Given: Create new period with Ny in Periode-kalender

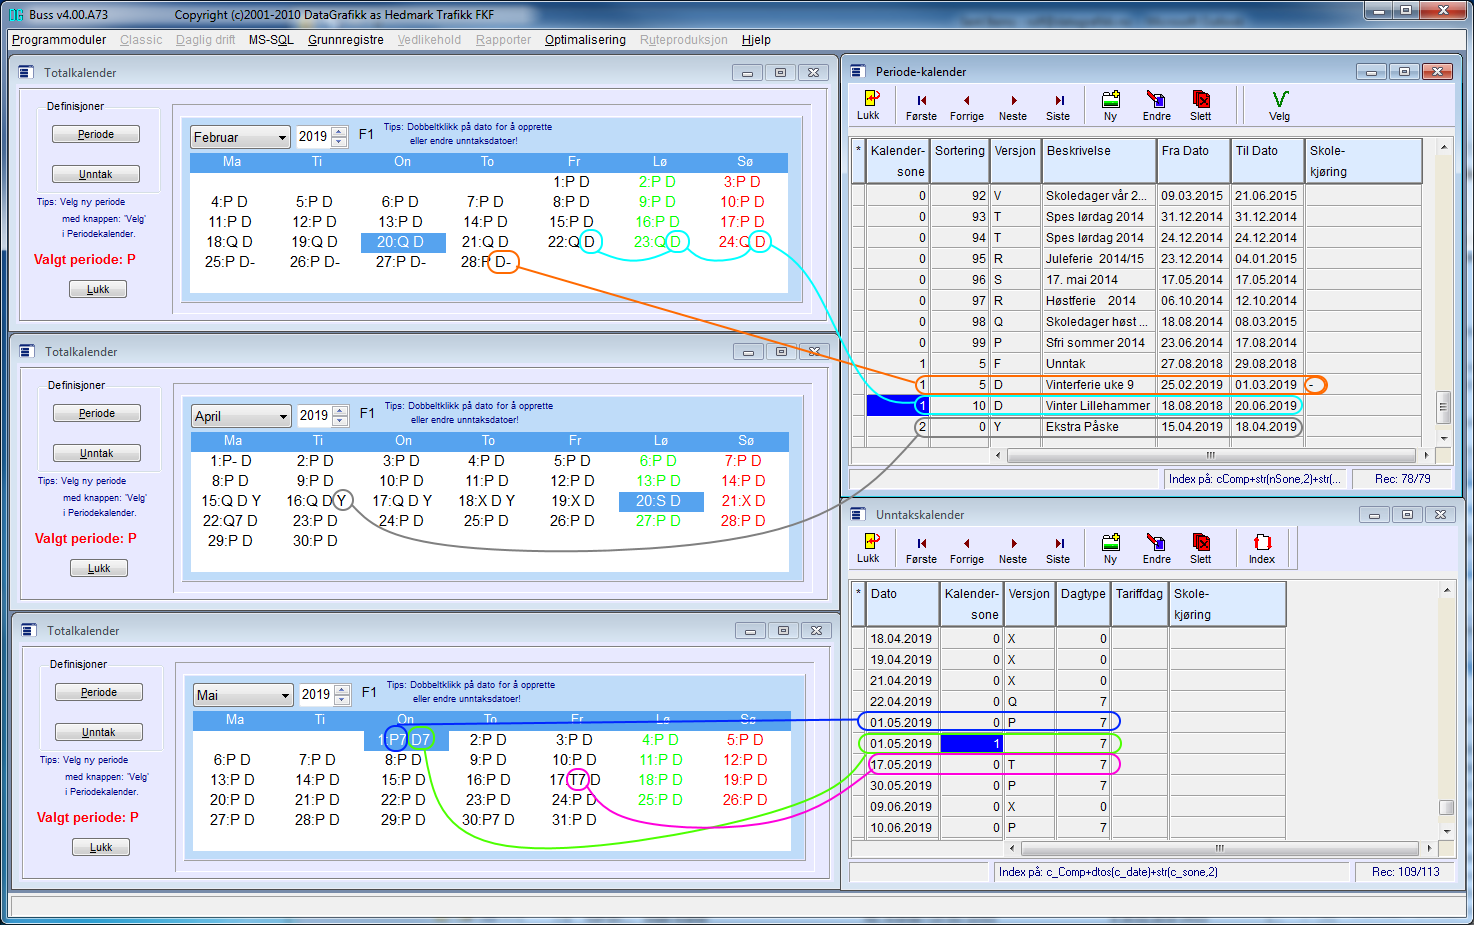Looking at the screenshot, I should tap(1110, 105).
